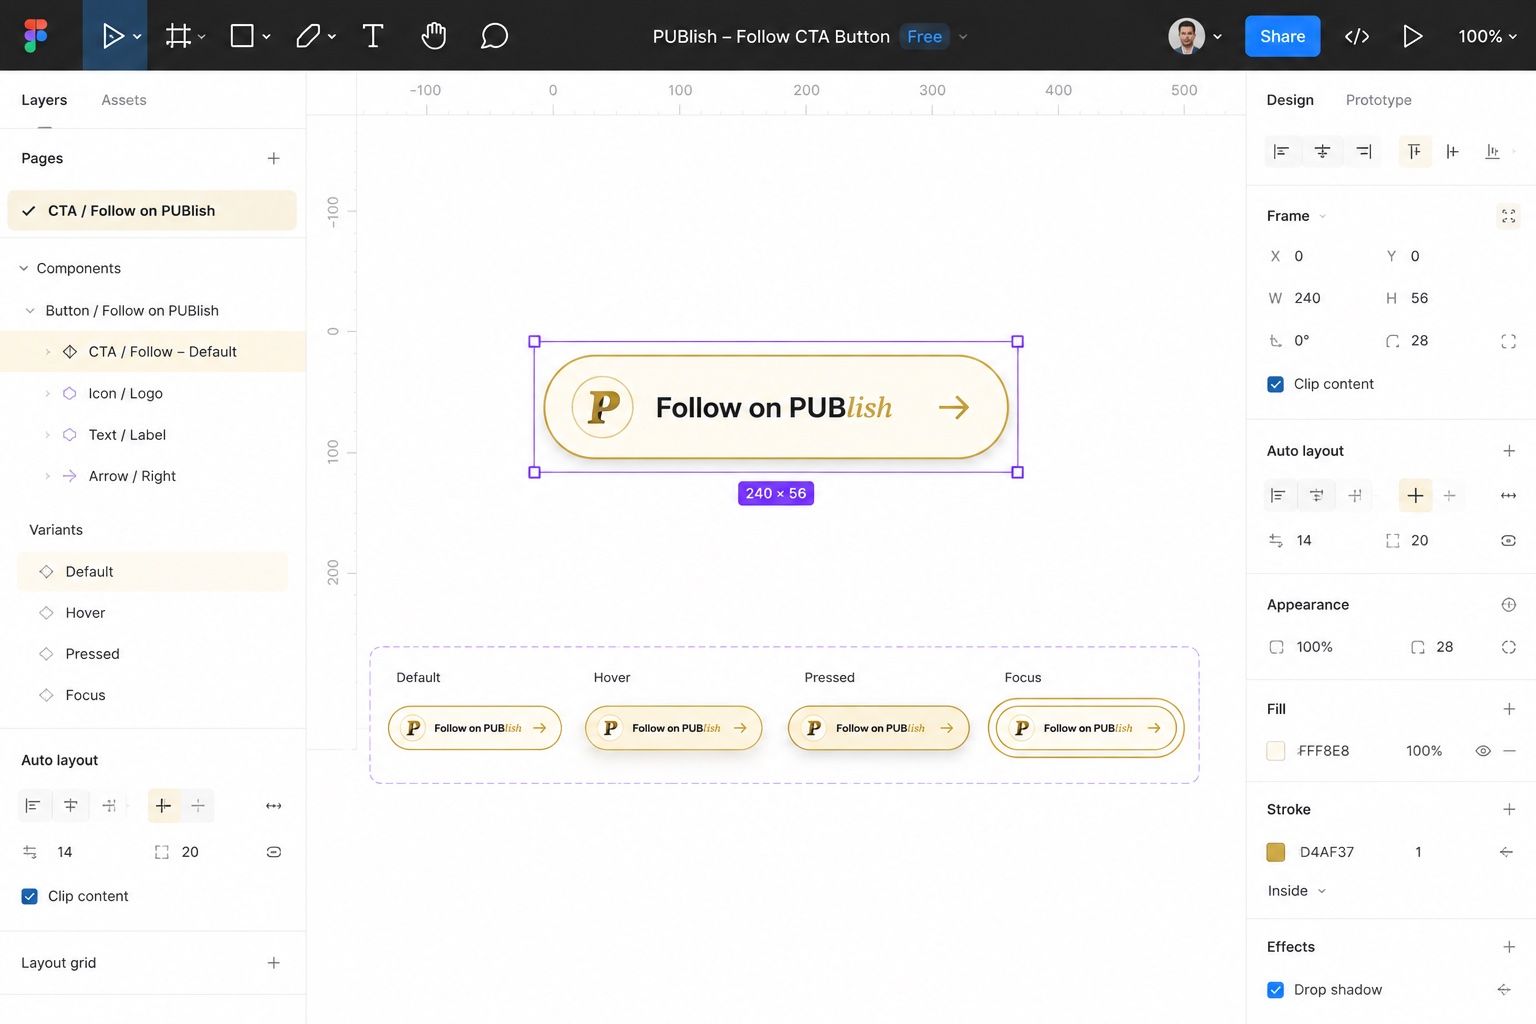This screenshot has height=1024, width=1536.
Task: Disable the Drop shadow effect
Action: 1275,990
